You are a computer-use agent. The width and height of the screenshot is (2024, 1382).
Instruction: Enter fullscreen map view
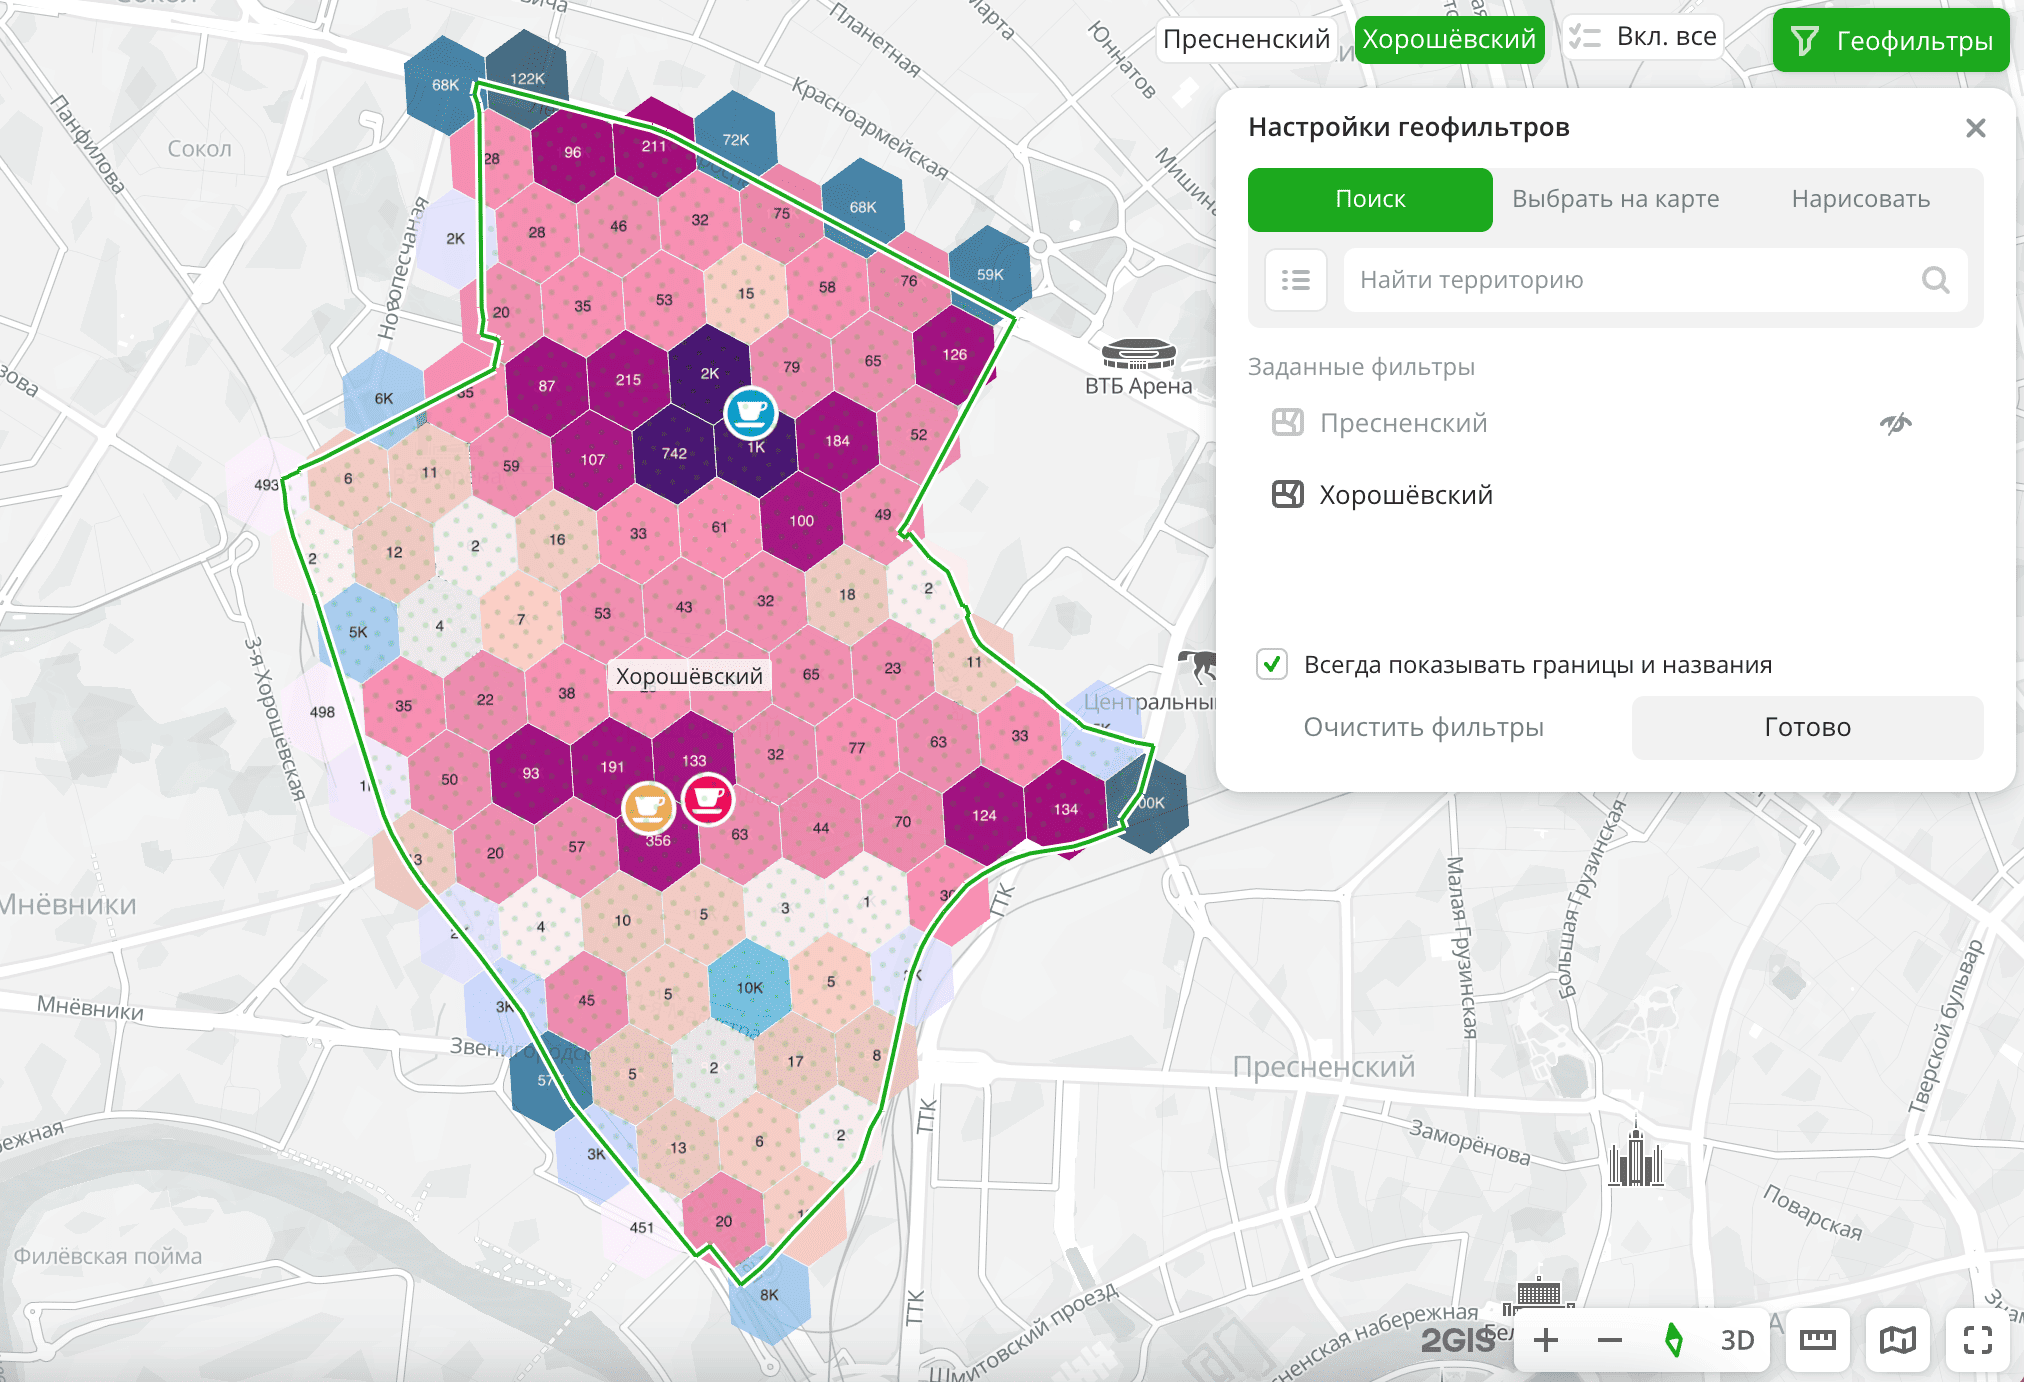pos(1977,1340)
